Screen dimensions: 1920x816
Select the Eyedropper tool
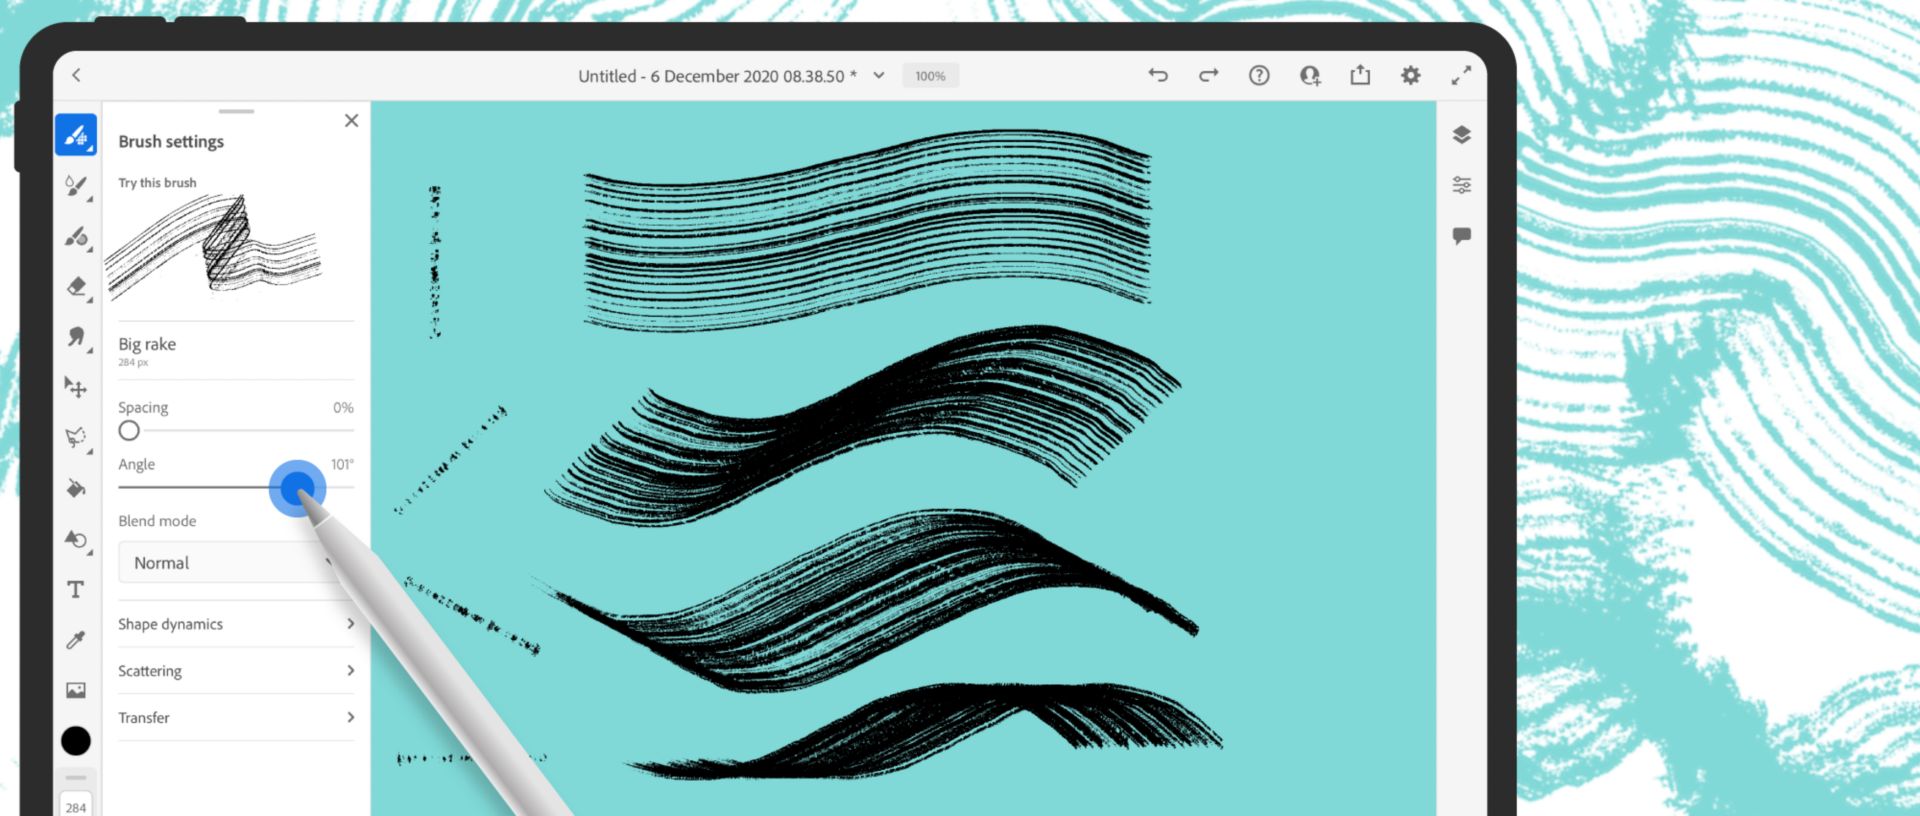(76, 640)
